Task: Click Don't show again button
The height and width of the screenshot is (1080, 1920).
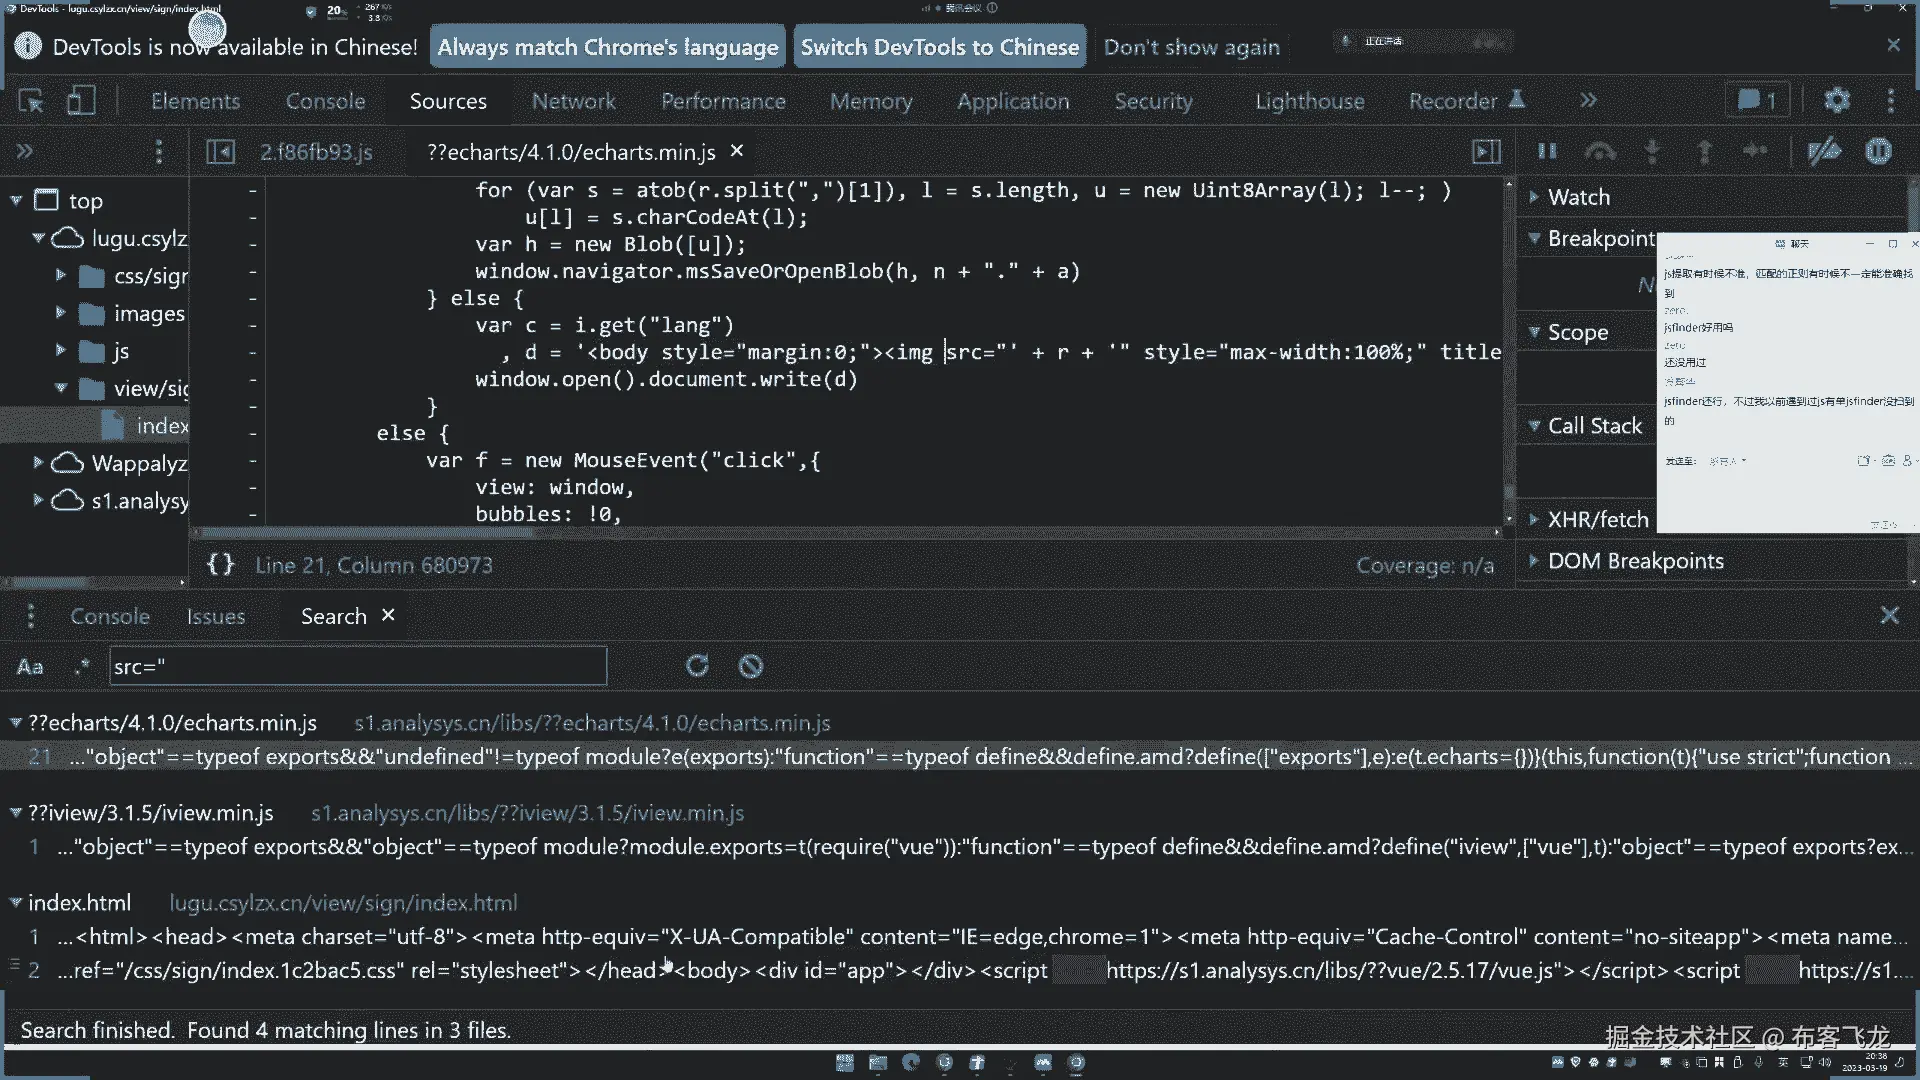Action: click(x=1191, y=47)
